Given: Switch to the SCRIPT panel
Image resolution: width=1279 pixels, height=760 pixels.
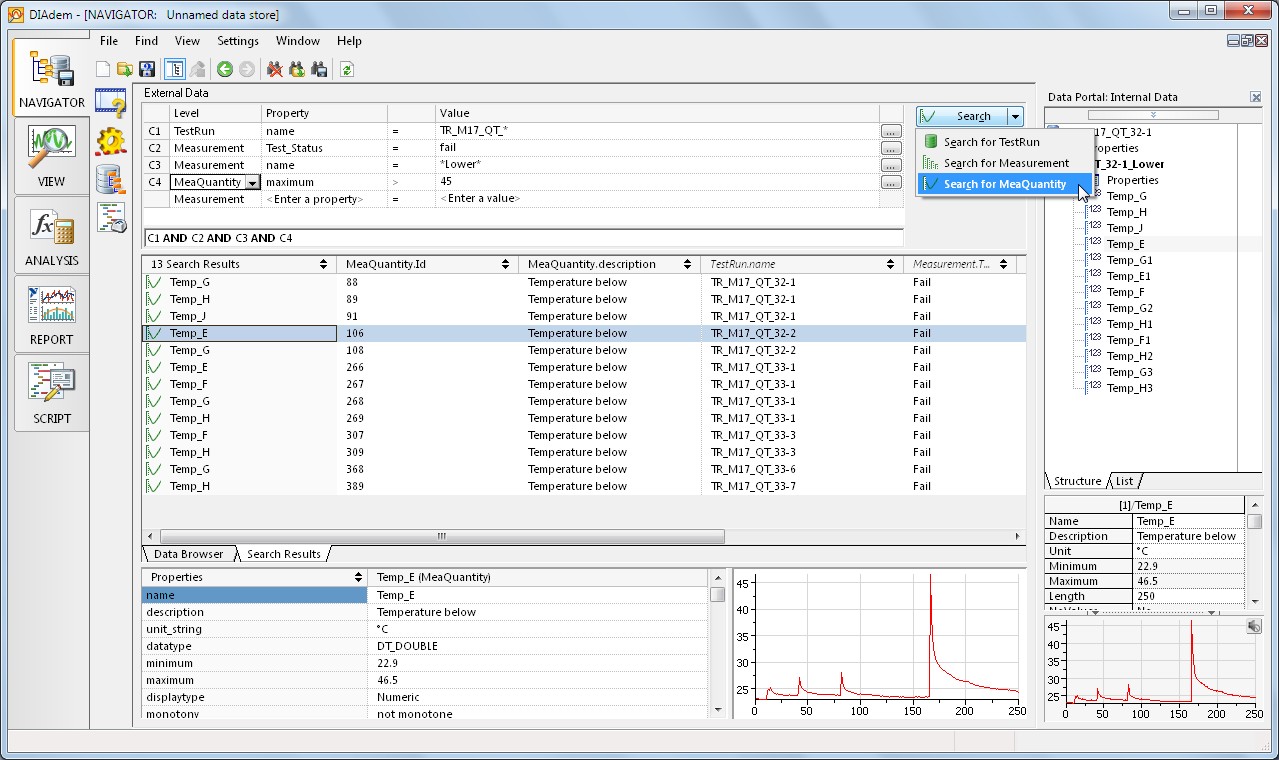Looking at the screenshot, I should click(52, 393).
